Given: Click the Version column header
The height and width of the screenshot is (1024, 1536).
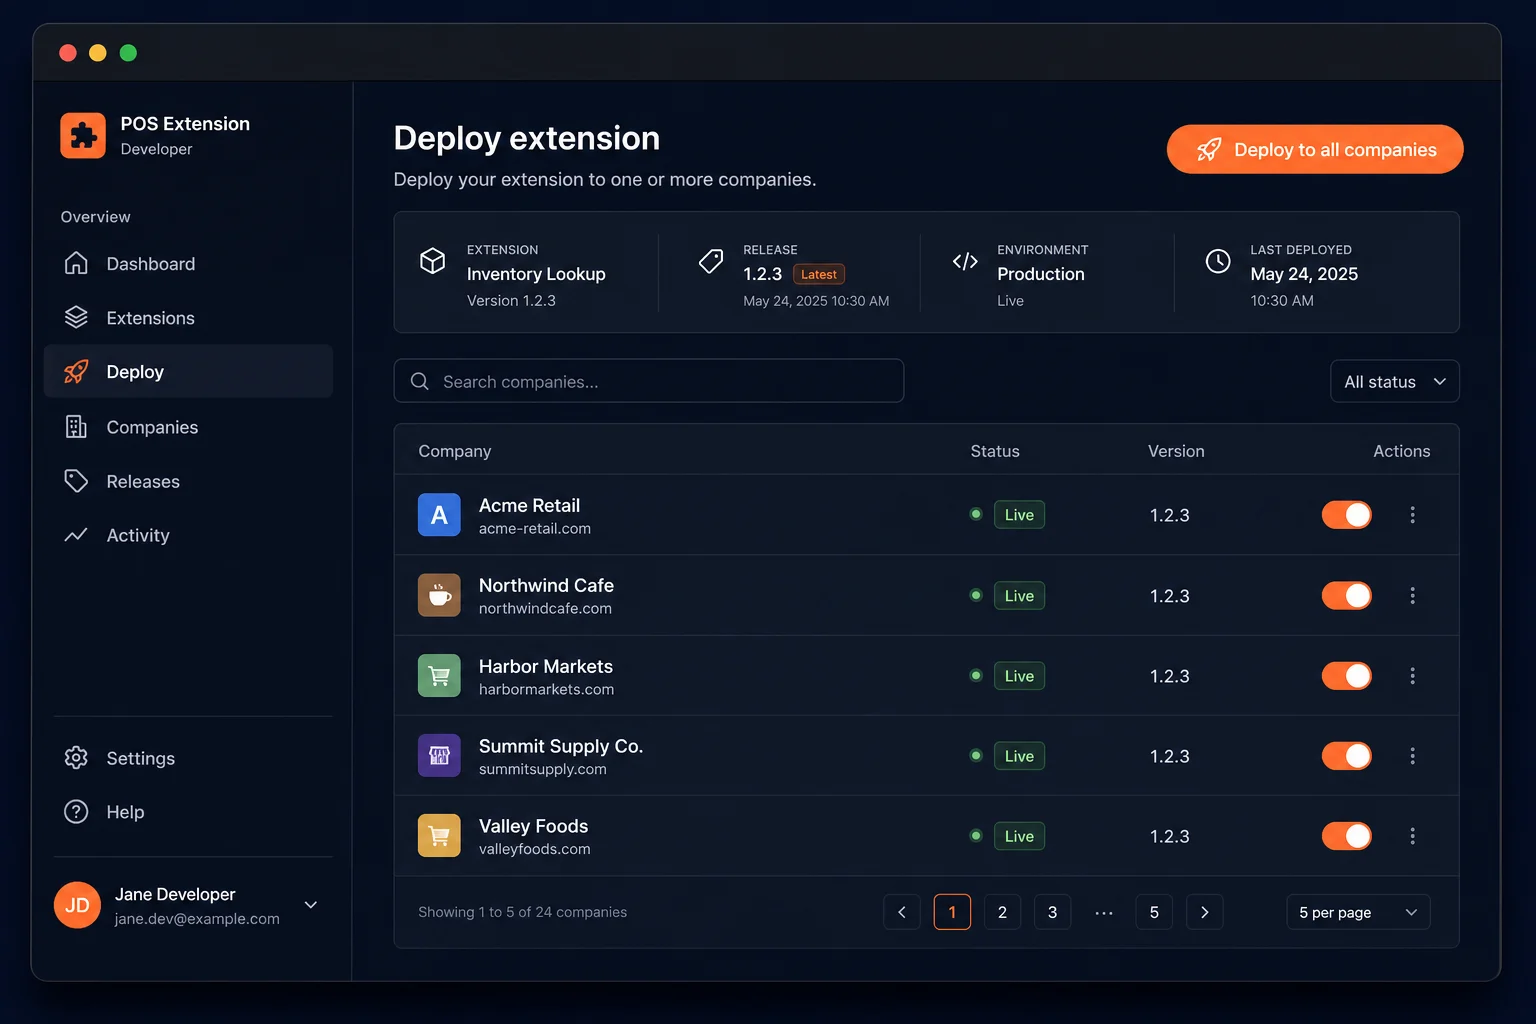Looking at the screenshot, I should pos(1176,451).
